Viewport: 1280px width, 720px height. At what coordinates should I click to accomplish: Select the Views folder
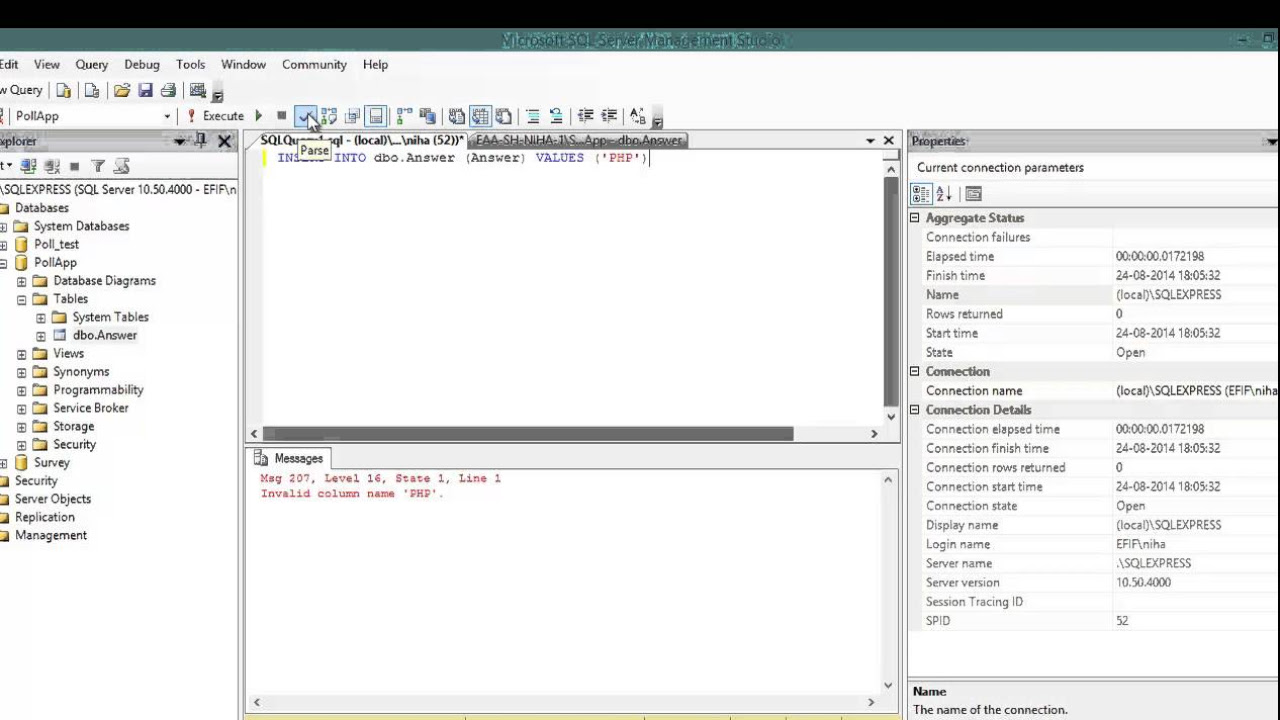coord(69,353)
